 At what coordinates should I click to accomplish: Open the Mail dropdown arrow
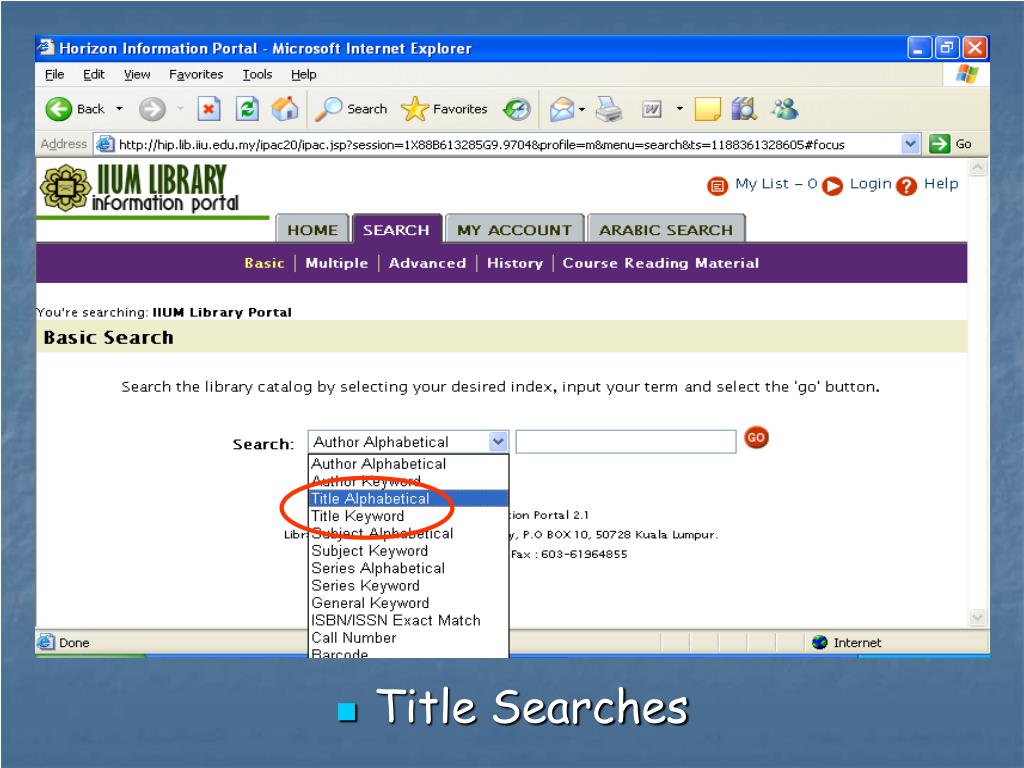tap(581, 110)
